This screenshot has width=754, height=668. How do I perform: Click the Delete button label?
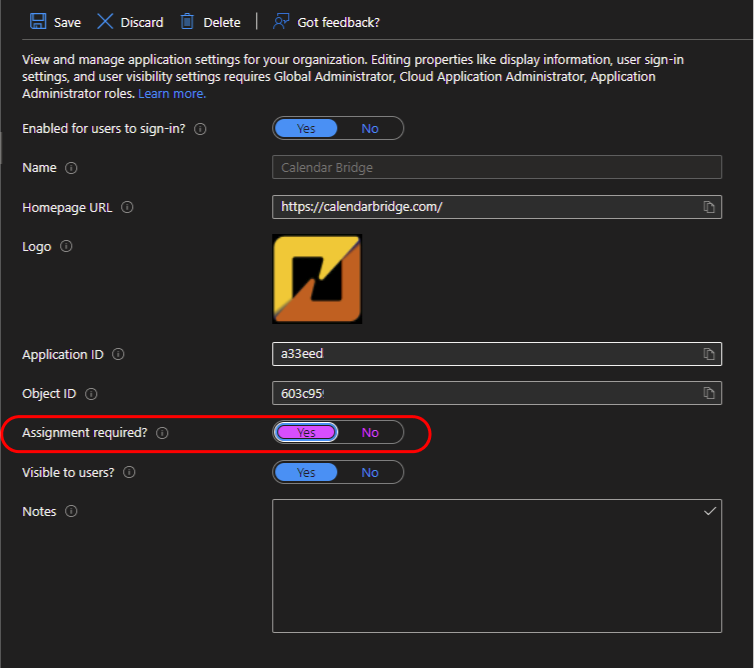222,22
